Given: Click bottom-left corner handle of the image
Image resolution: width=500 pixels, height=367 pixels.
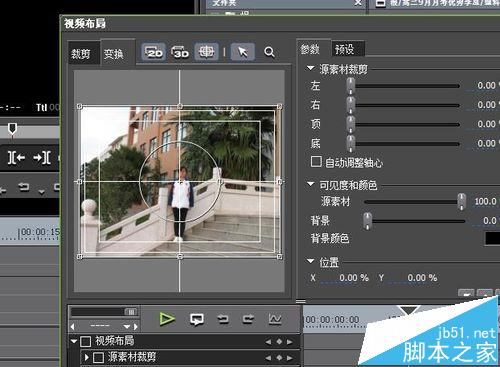Looking at the screenshot, I should pos(79,257).
